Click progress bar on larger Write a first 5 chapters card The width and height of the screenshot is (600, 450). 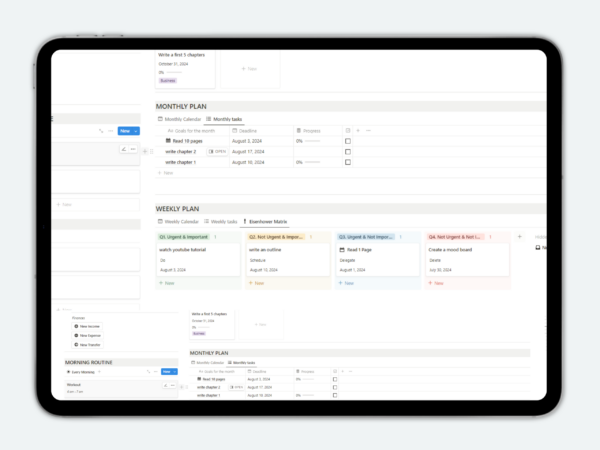tap(174, 72)
